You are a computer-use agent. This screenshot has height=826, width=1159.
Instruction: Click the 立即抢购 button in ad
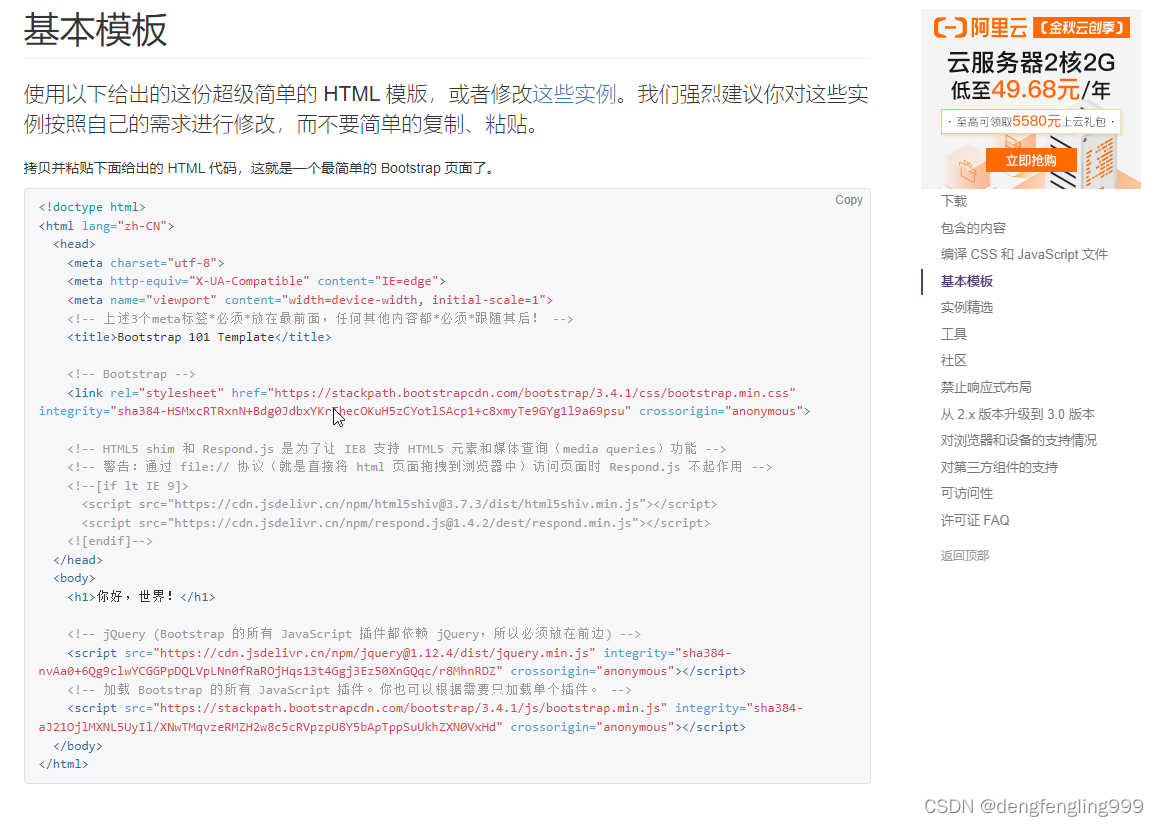(1030, 160)
